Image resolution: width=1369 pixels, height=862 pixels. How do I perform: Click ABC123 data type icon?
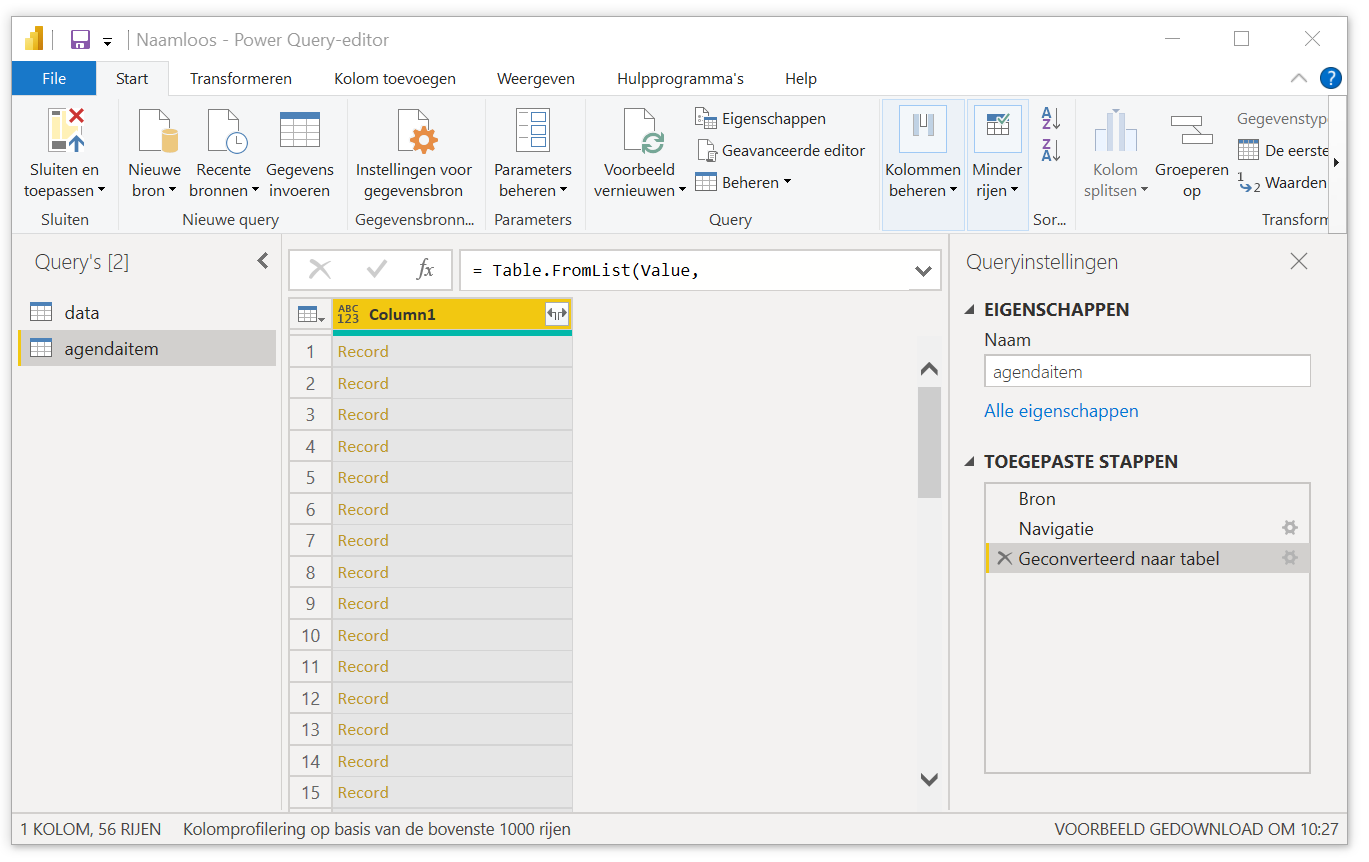(x=348, y=314)
